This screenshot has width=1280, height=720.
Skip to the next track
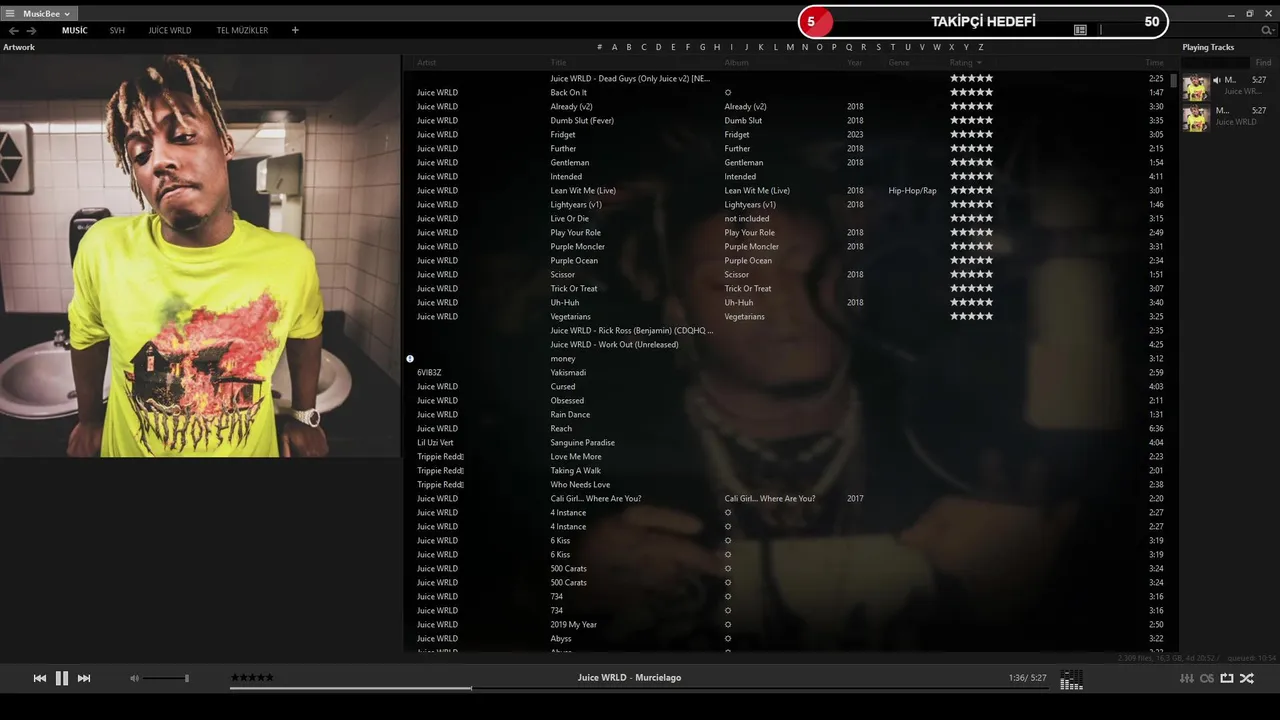tap(84, 678)
